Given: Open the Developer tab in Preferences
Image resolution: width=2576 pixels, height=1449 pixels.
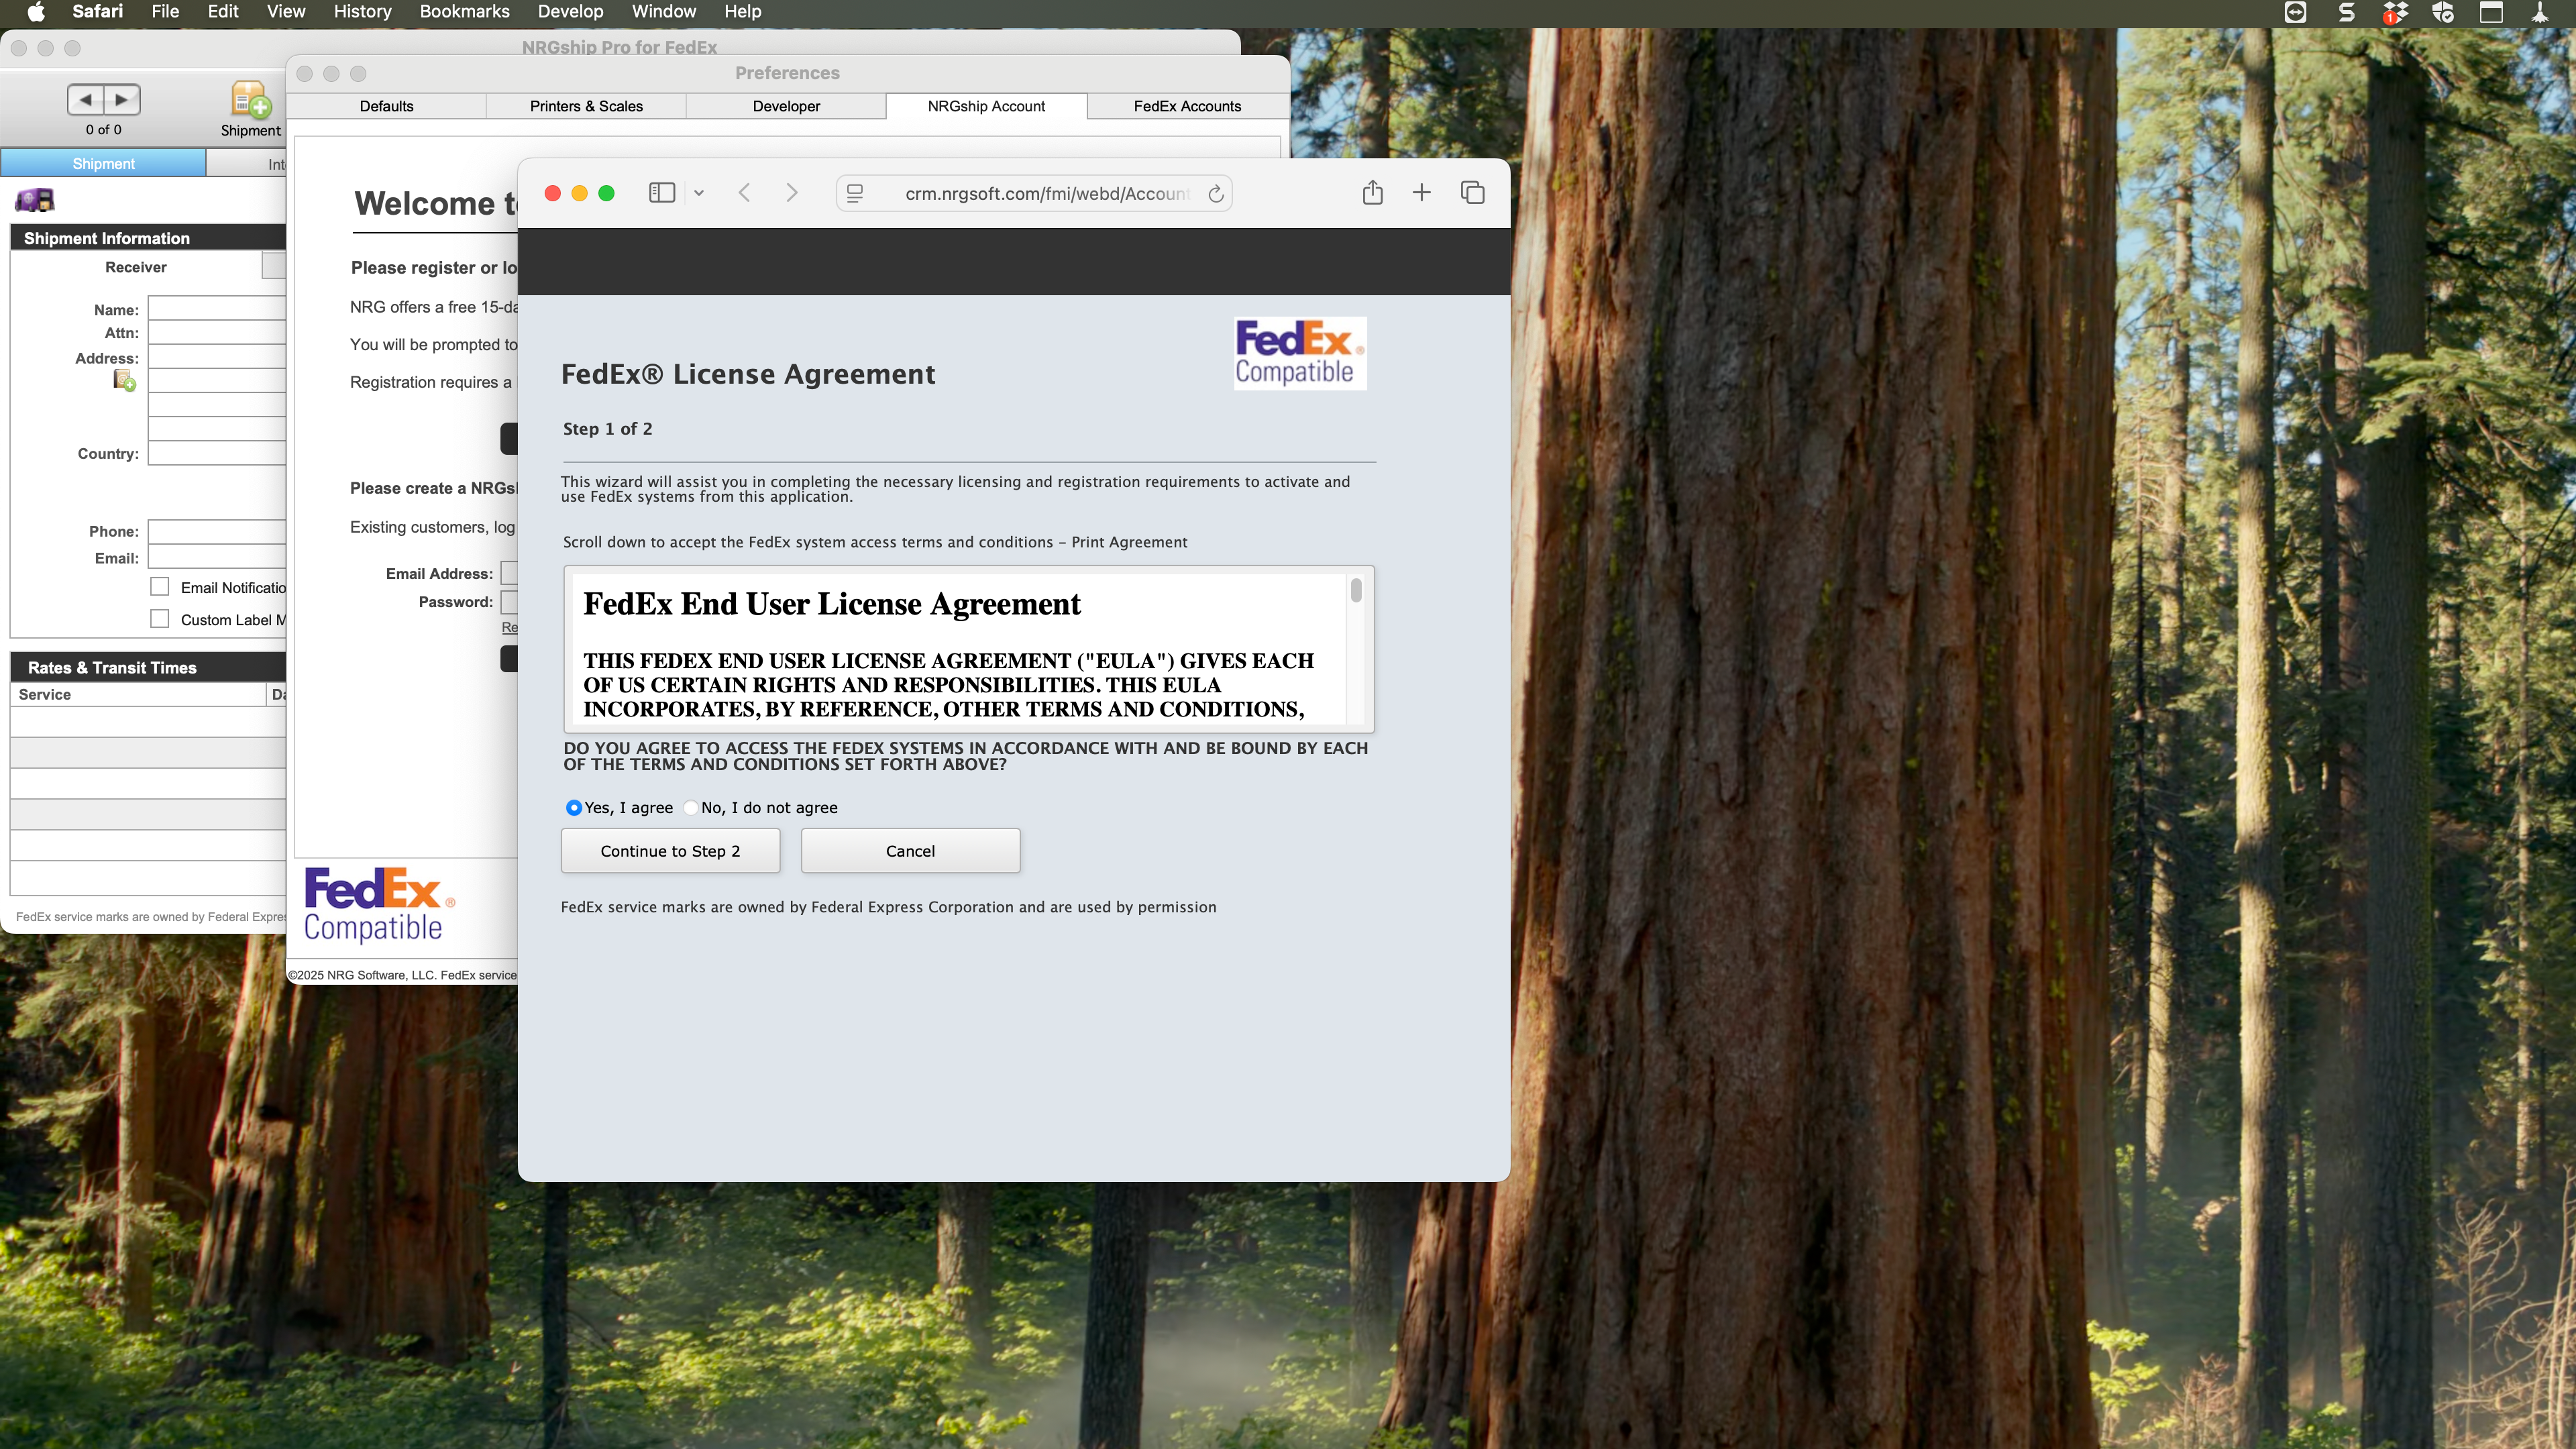Looking at the screenshot, I should (786, 106).
